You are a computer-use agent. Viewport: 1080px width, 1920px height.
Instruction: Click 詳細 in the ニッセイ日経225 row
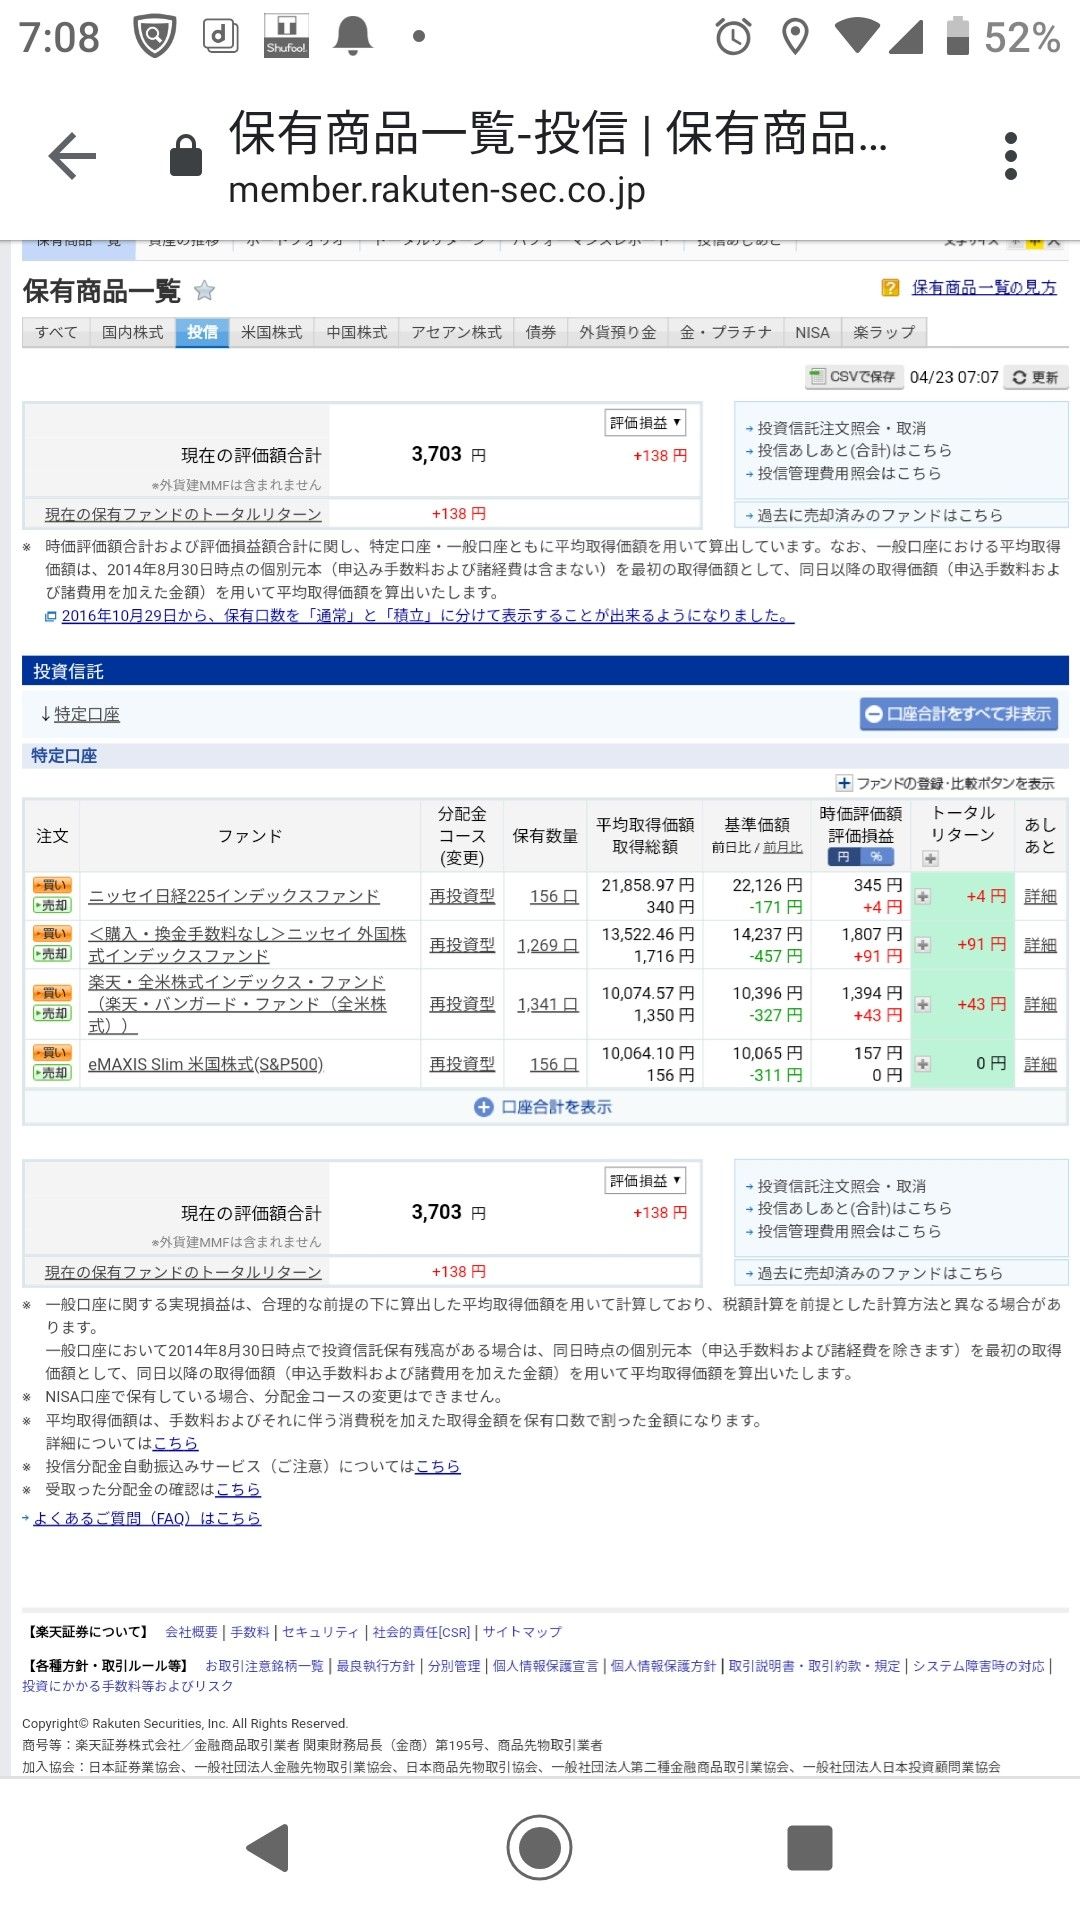1040,896
